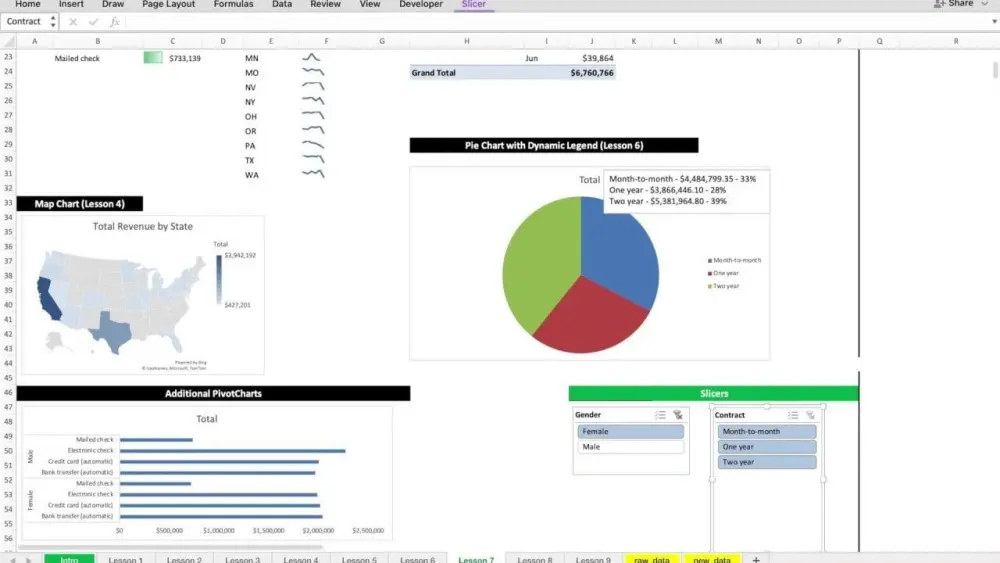
Task: Toggle One year in Contract slicer
Action: click(767, 447)
